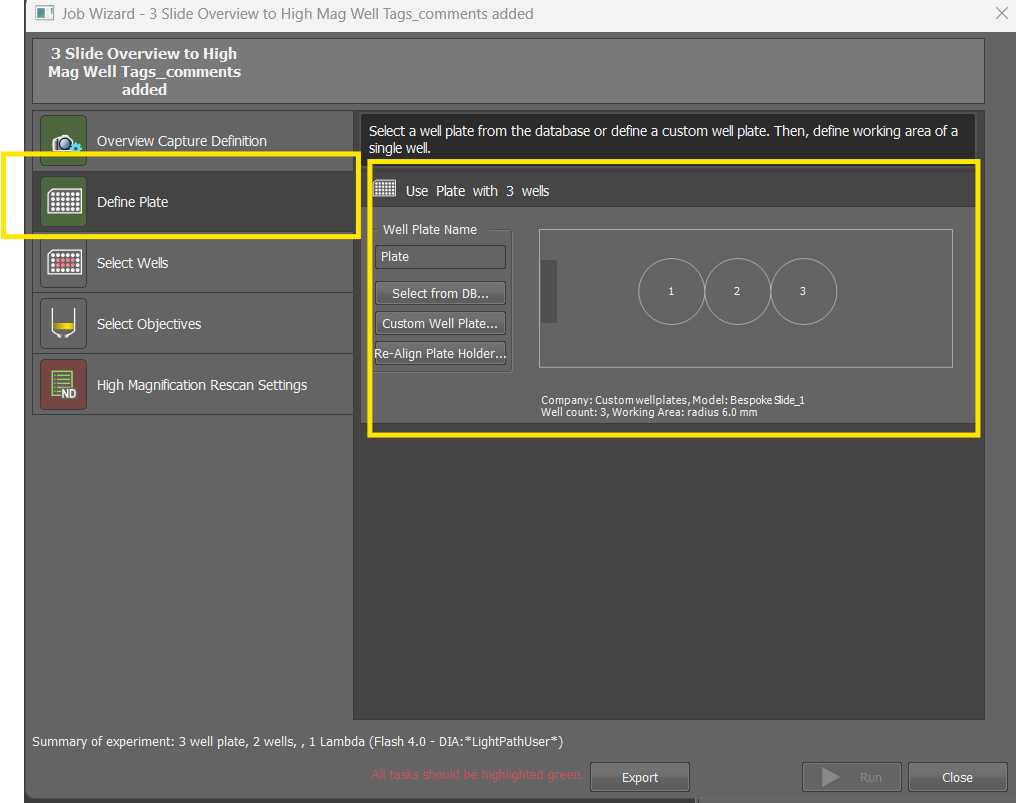Click the Close button at bottom right
The height and width of the screenshot is (803, 1016).
pyautogui.click(x=957, y=777)
